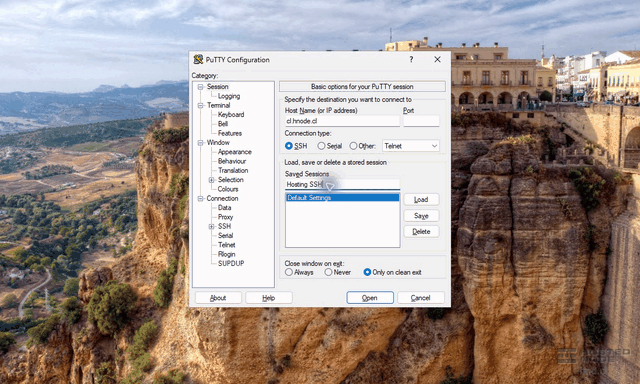This screenshot has height=384, width=640.
Task: Open the Colours settings category
Action: tap(228, 189)
